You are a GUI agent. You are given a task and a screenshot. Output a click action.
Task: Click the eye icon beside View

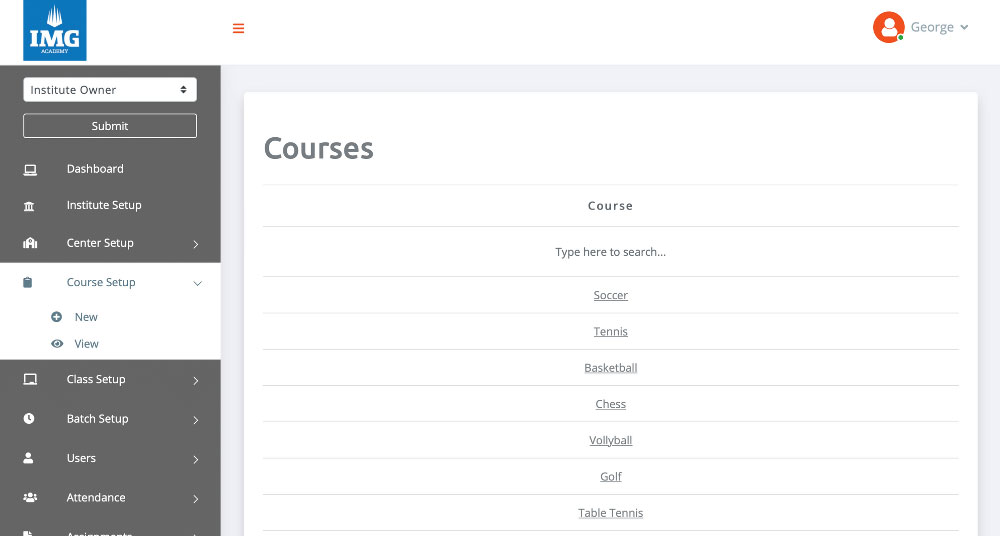(x=57, y=344)
